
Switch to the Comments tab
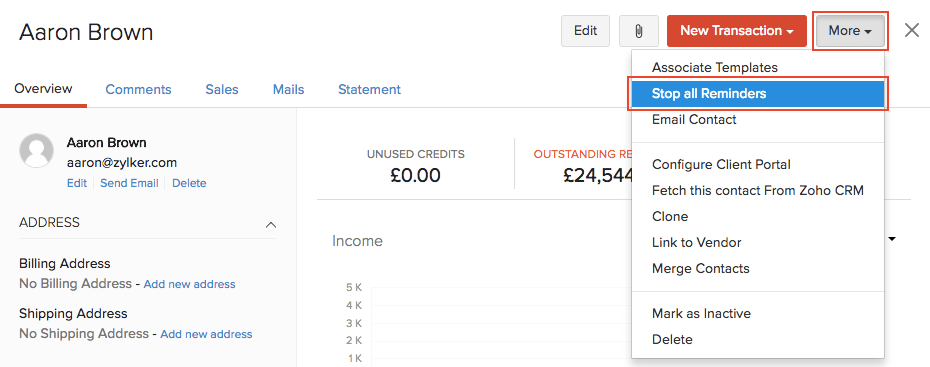[138, 90]
